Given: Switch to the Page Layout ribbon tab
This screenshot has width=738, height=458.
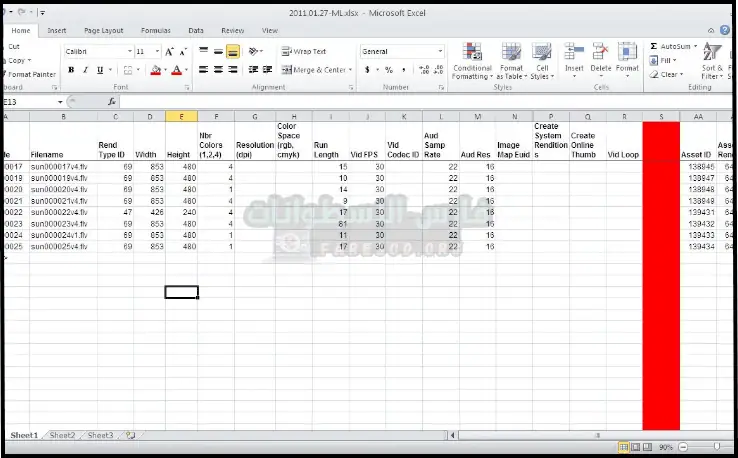Looking at the screenshot, I should click(104, 31).
